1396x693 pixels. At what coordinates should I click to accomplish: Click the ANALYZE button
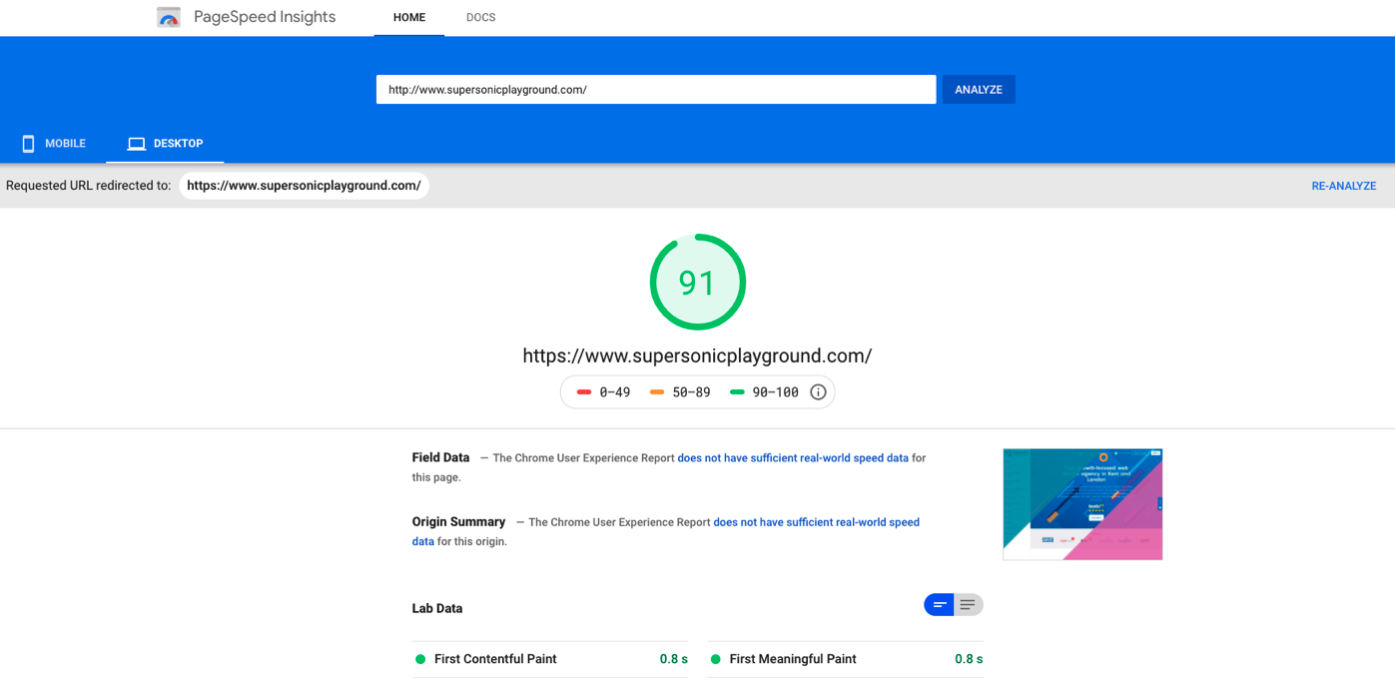[x=979, y=90]
